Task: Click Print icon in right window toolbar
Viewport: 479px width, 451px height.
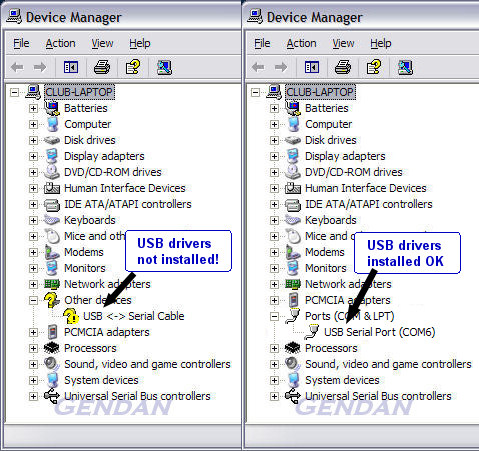Action: coord(343,67)
